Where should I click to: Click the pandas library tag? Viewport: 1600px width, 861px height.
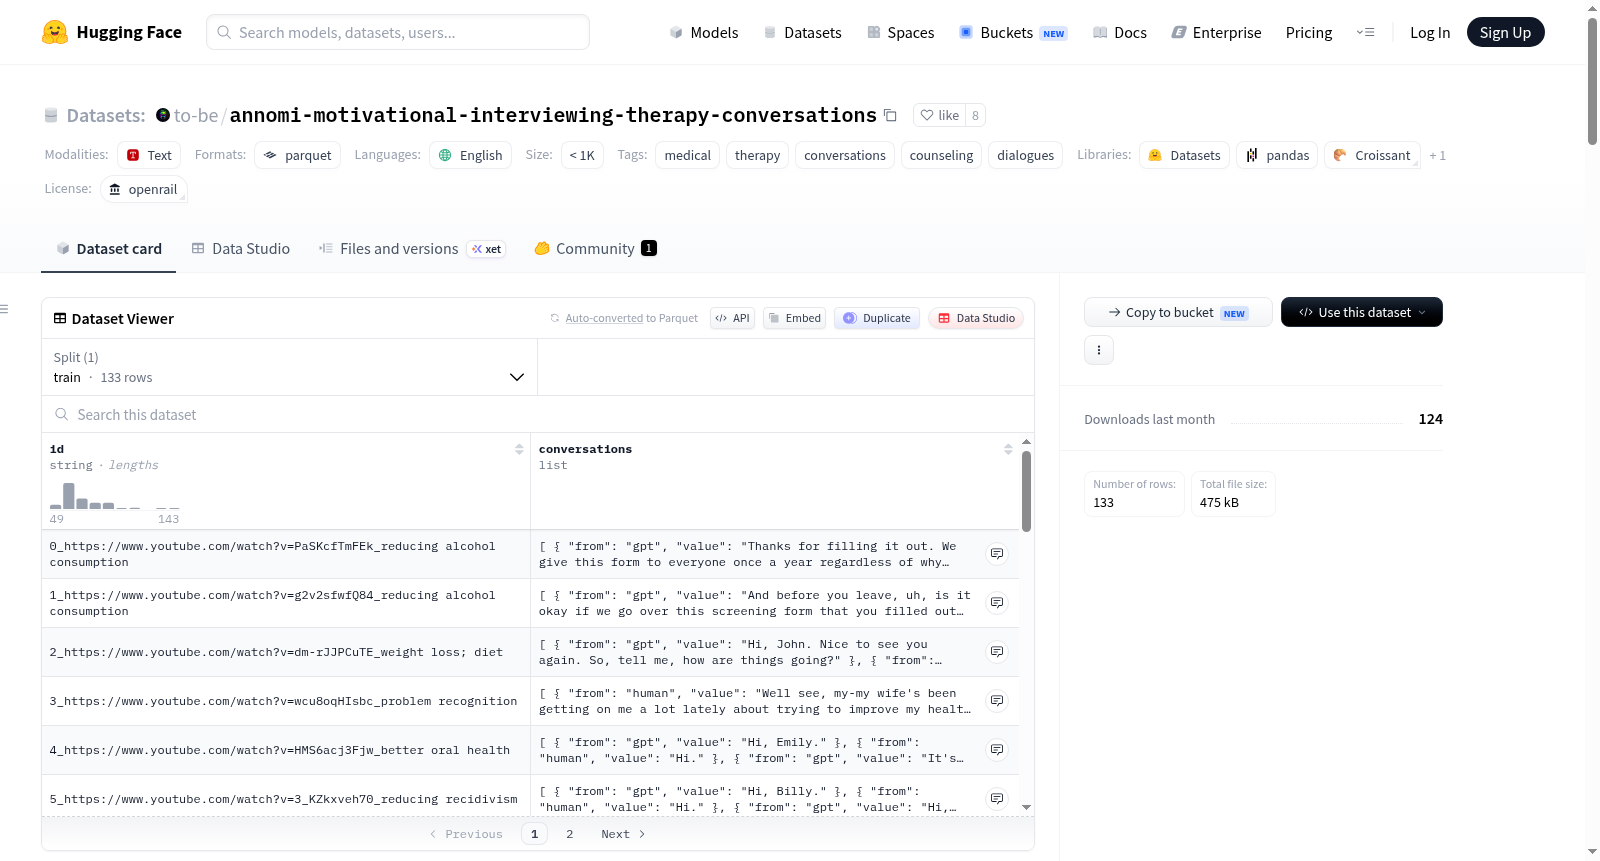[1277, 155]
